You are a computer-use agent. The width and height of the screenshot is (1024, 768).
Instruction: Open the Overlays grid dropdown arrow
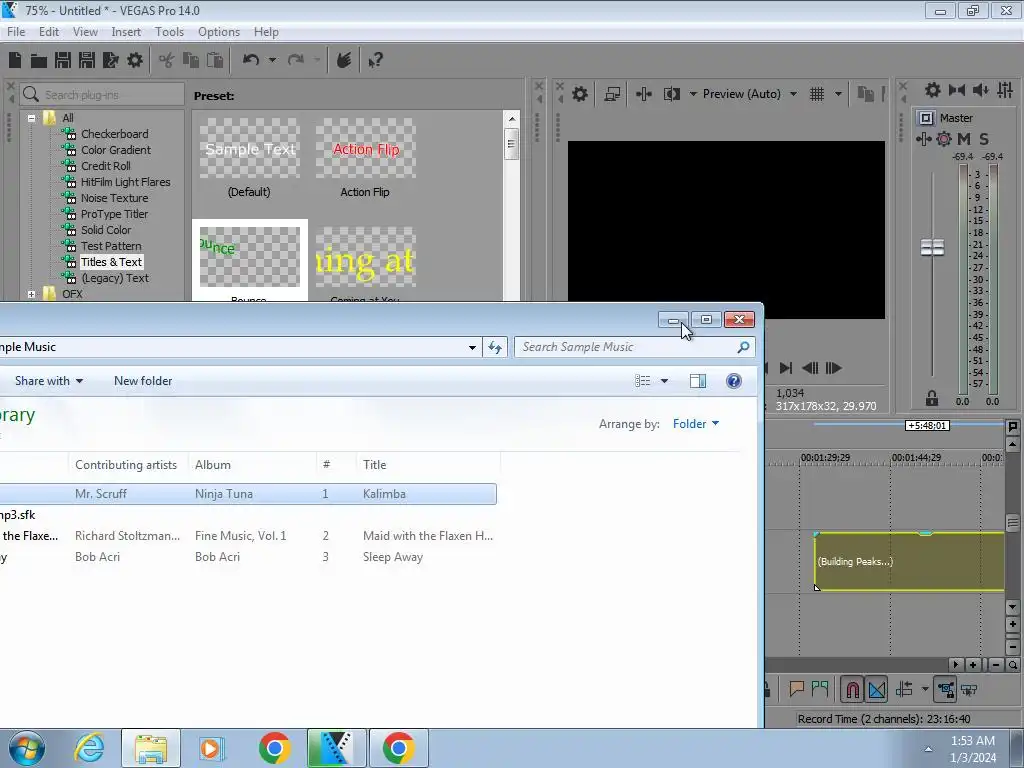pyautogui.click(x=838, y=94)
